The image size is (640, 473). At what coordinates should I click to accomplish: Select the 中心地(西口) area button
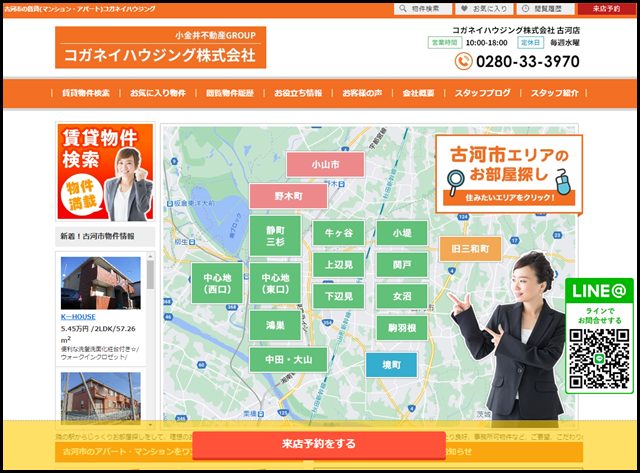click(217, 283)
